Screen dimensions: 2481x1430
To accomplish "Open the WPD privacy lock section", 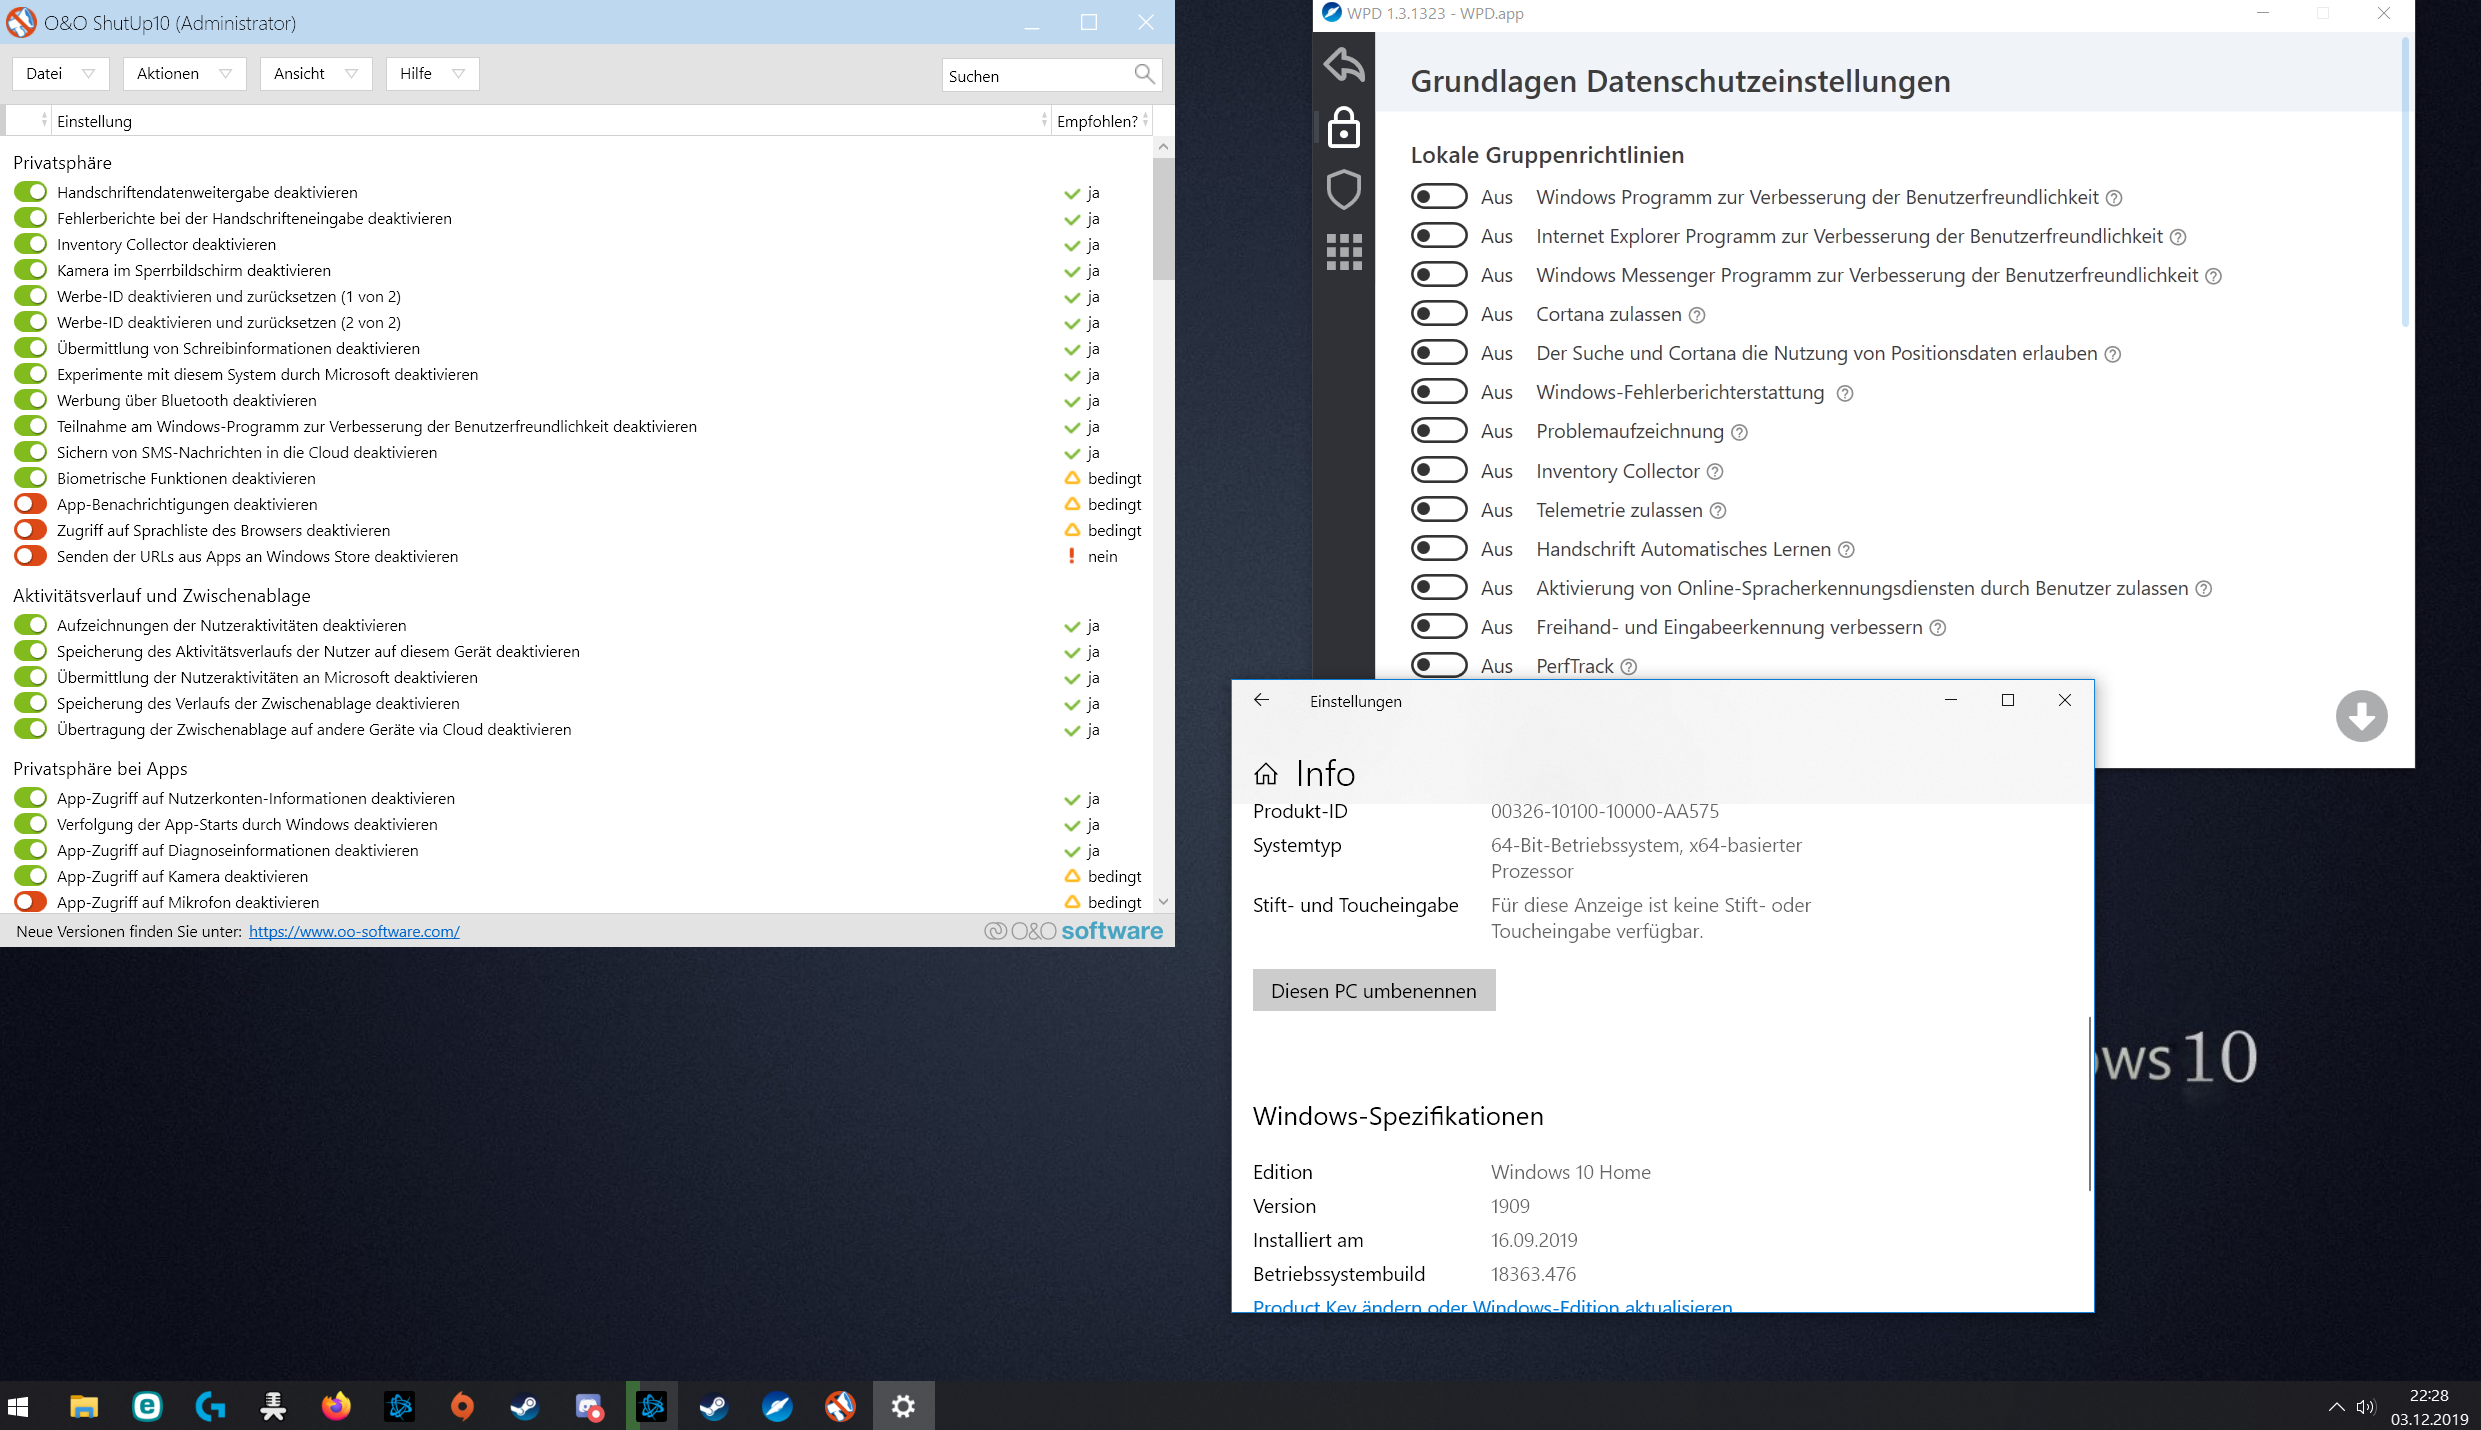I will tap(1344, 128).
